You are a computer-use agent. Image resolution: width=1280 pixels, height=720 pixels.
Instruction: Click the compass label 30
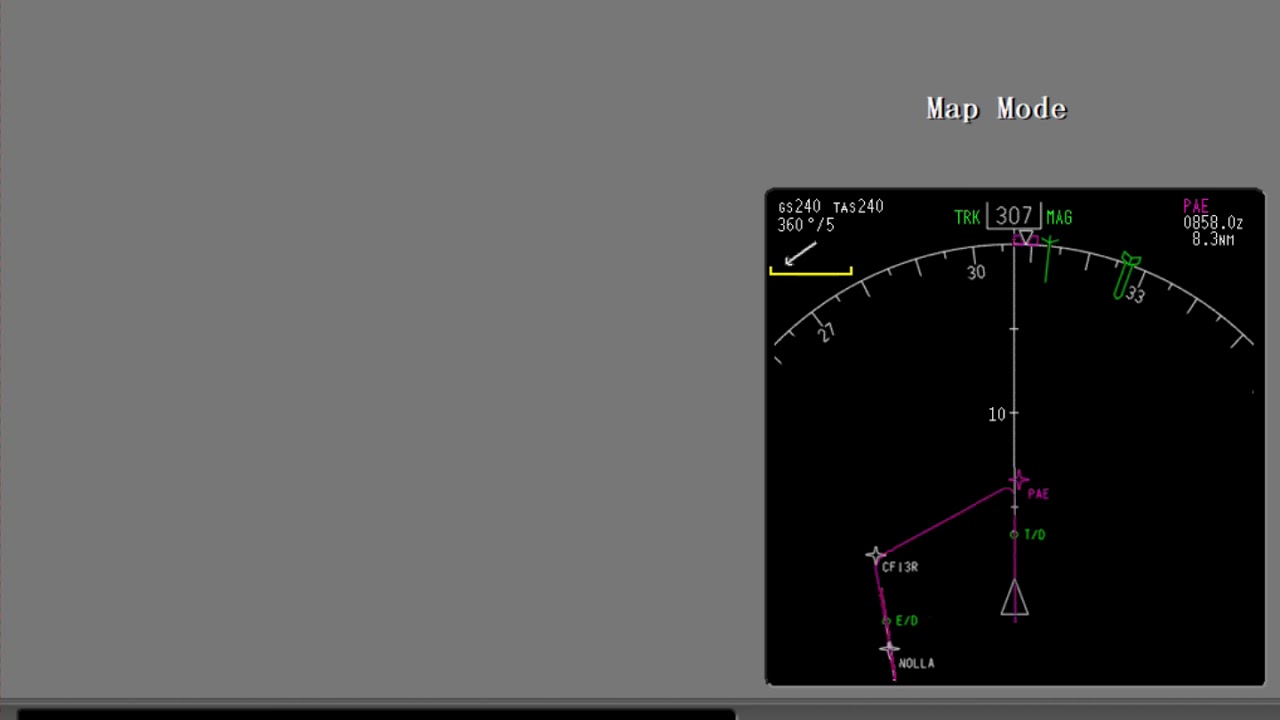pos(976,273)
